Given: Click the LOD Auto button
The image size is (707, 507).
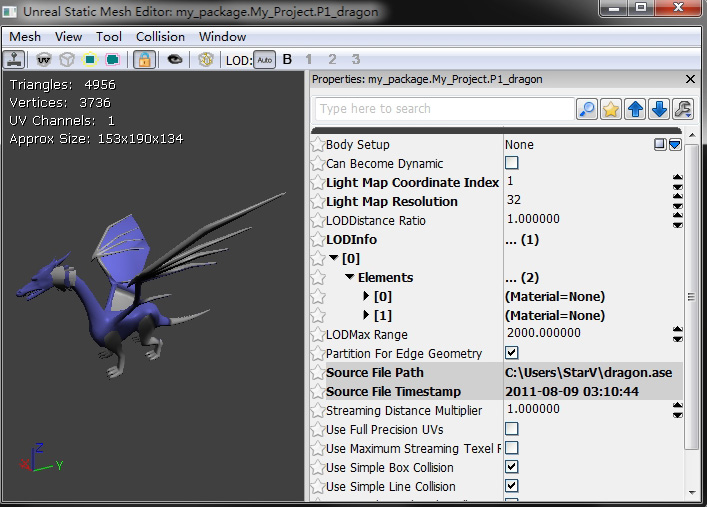Looking at the screenshot, I should [264, 60].
